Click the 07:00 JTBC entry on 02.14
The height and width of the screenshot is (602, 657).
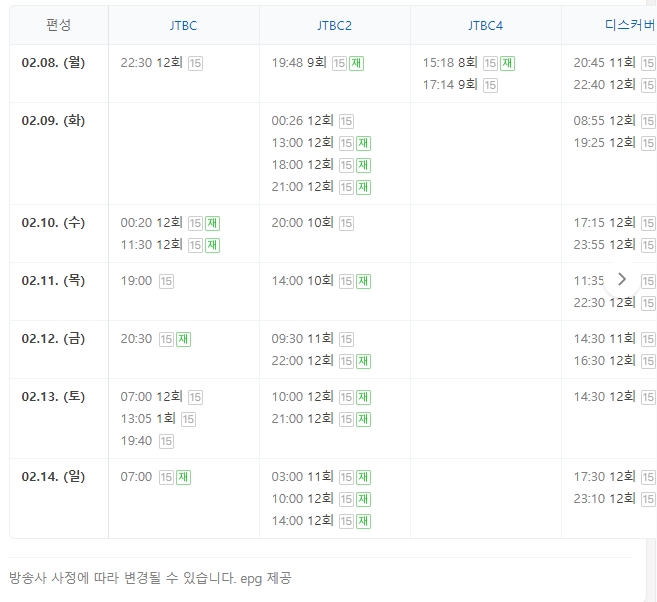click(x=136, y=477)
